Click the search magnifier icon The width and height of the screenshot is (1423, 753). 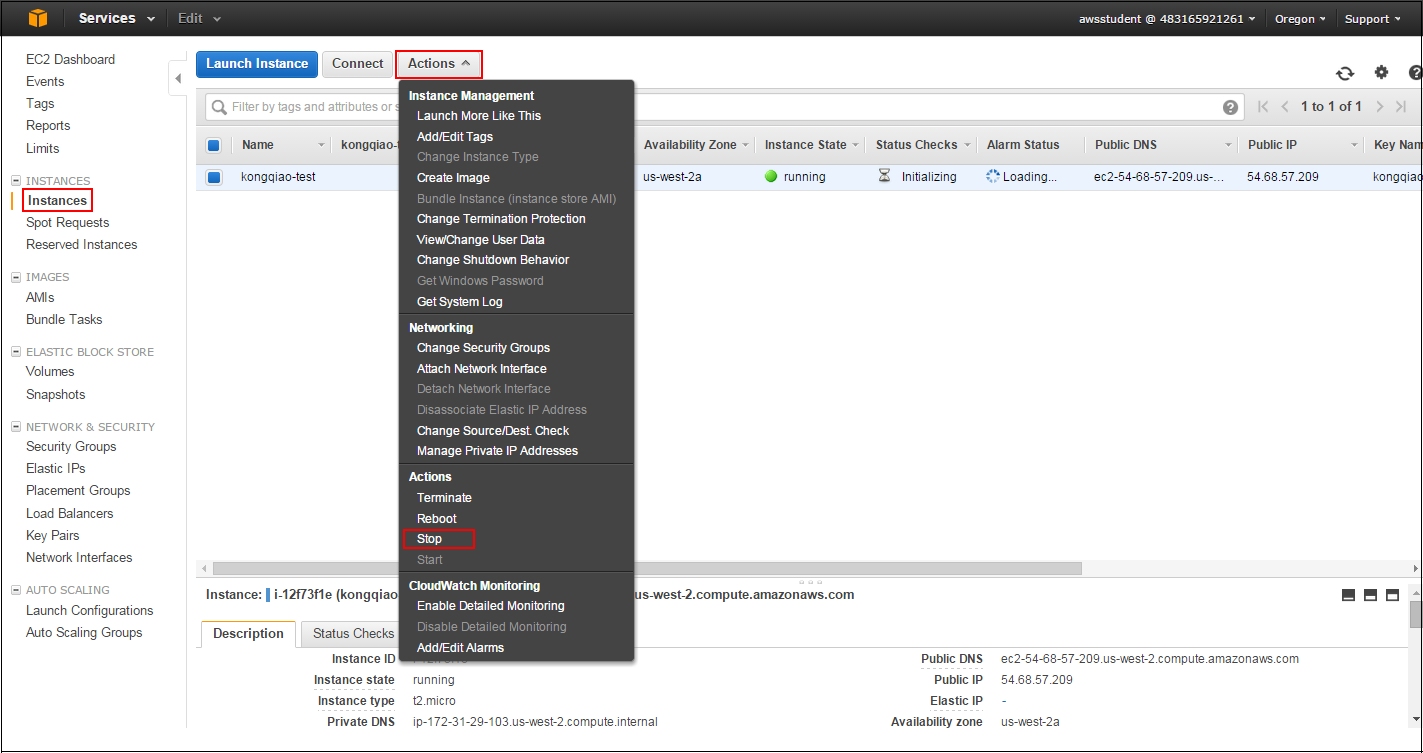click(219, 107)
